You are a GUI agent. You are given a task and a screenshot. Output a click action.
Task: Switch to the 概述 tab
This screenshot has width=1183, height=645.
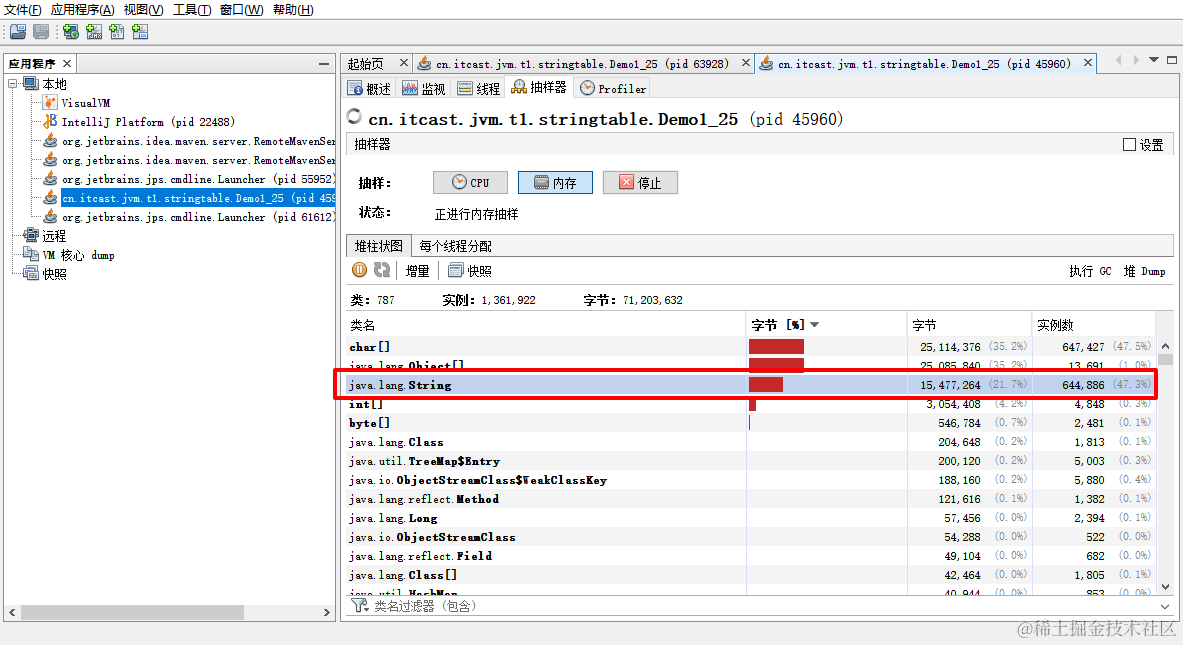[x=369, y=88]
